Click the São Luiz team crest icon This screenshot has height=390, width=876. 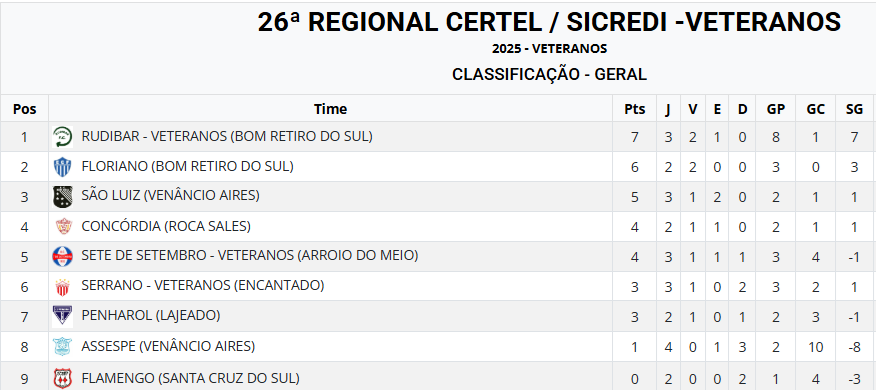tap(63, 197)
